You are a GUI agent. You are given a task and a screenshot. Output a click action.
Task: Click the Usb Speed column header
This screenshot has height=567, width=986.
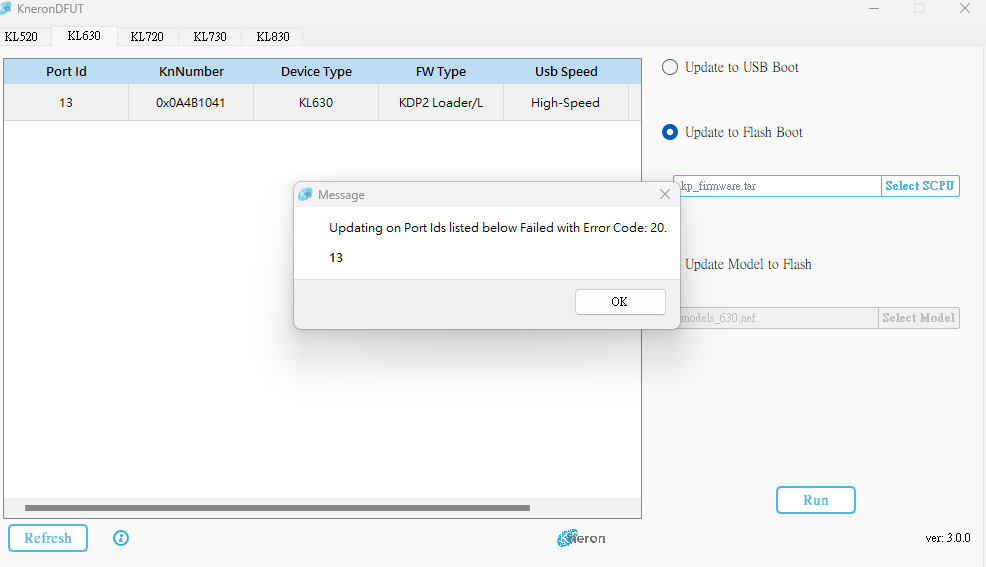tap(566, 72)
